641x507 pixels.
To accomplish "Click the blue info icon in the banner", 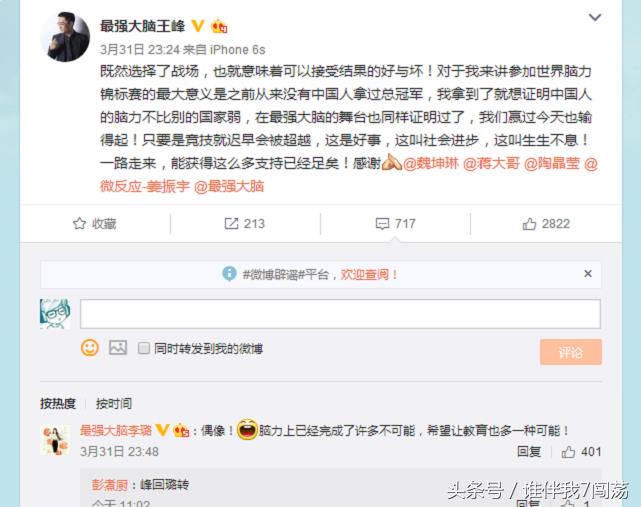I will pyautogui.click(x=229, y=274).
